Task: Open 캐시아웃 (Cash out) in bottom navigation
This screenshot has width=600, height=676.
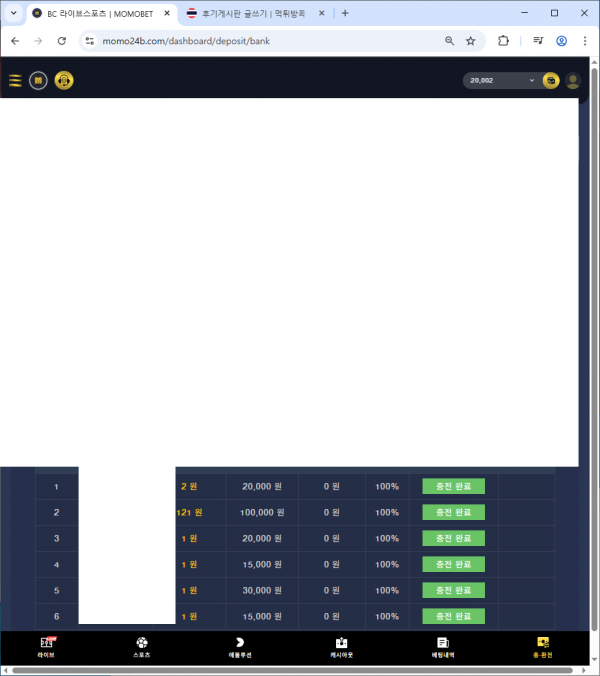Action: pos(341,646)
